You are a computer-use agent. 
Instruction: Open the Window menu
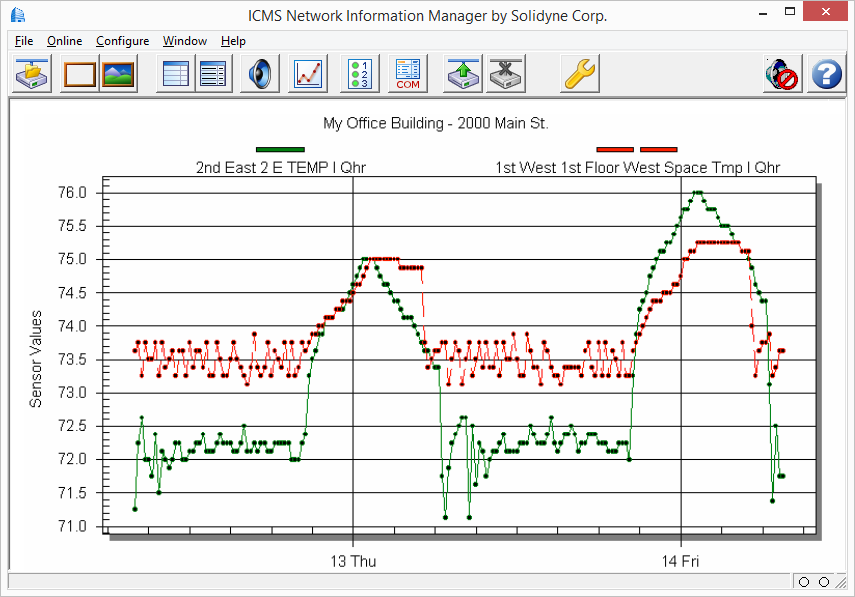[184, 41]
